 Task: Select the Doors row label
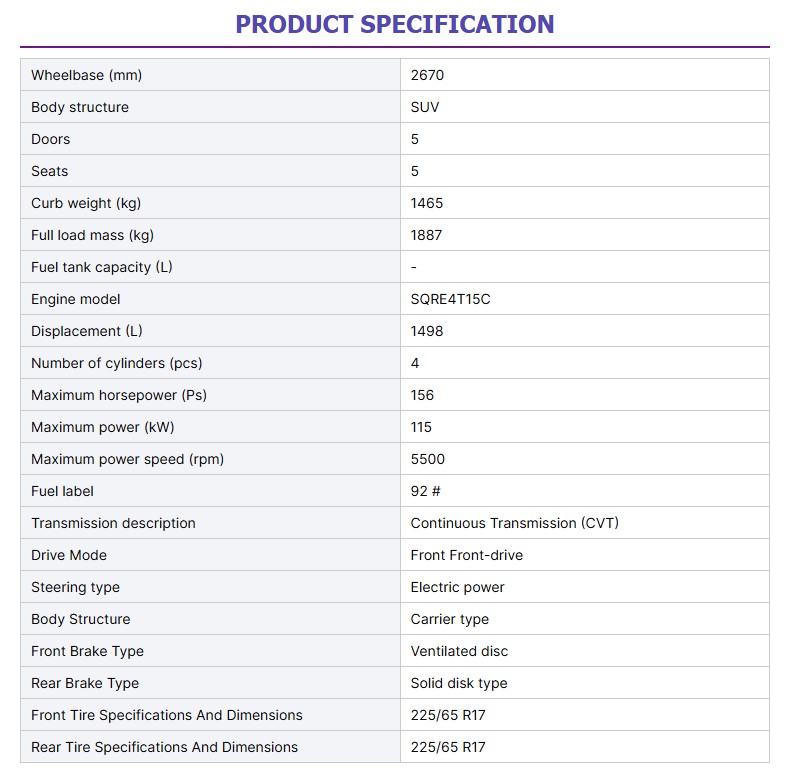click(x=51, y=139)
